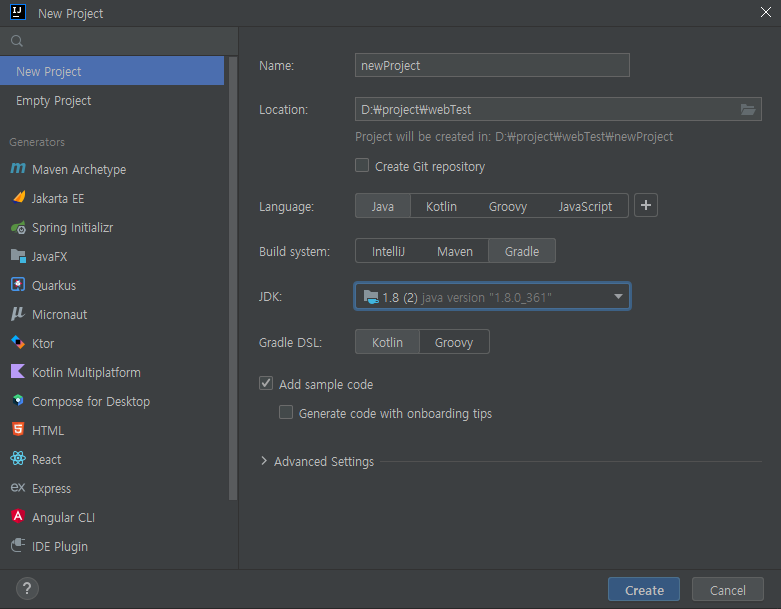
Task: Click the React atom icon
Action: [18, 459]
